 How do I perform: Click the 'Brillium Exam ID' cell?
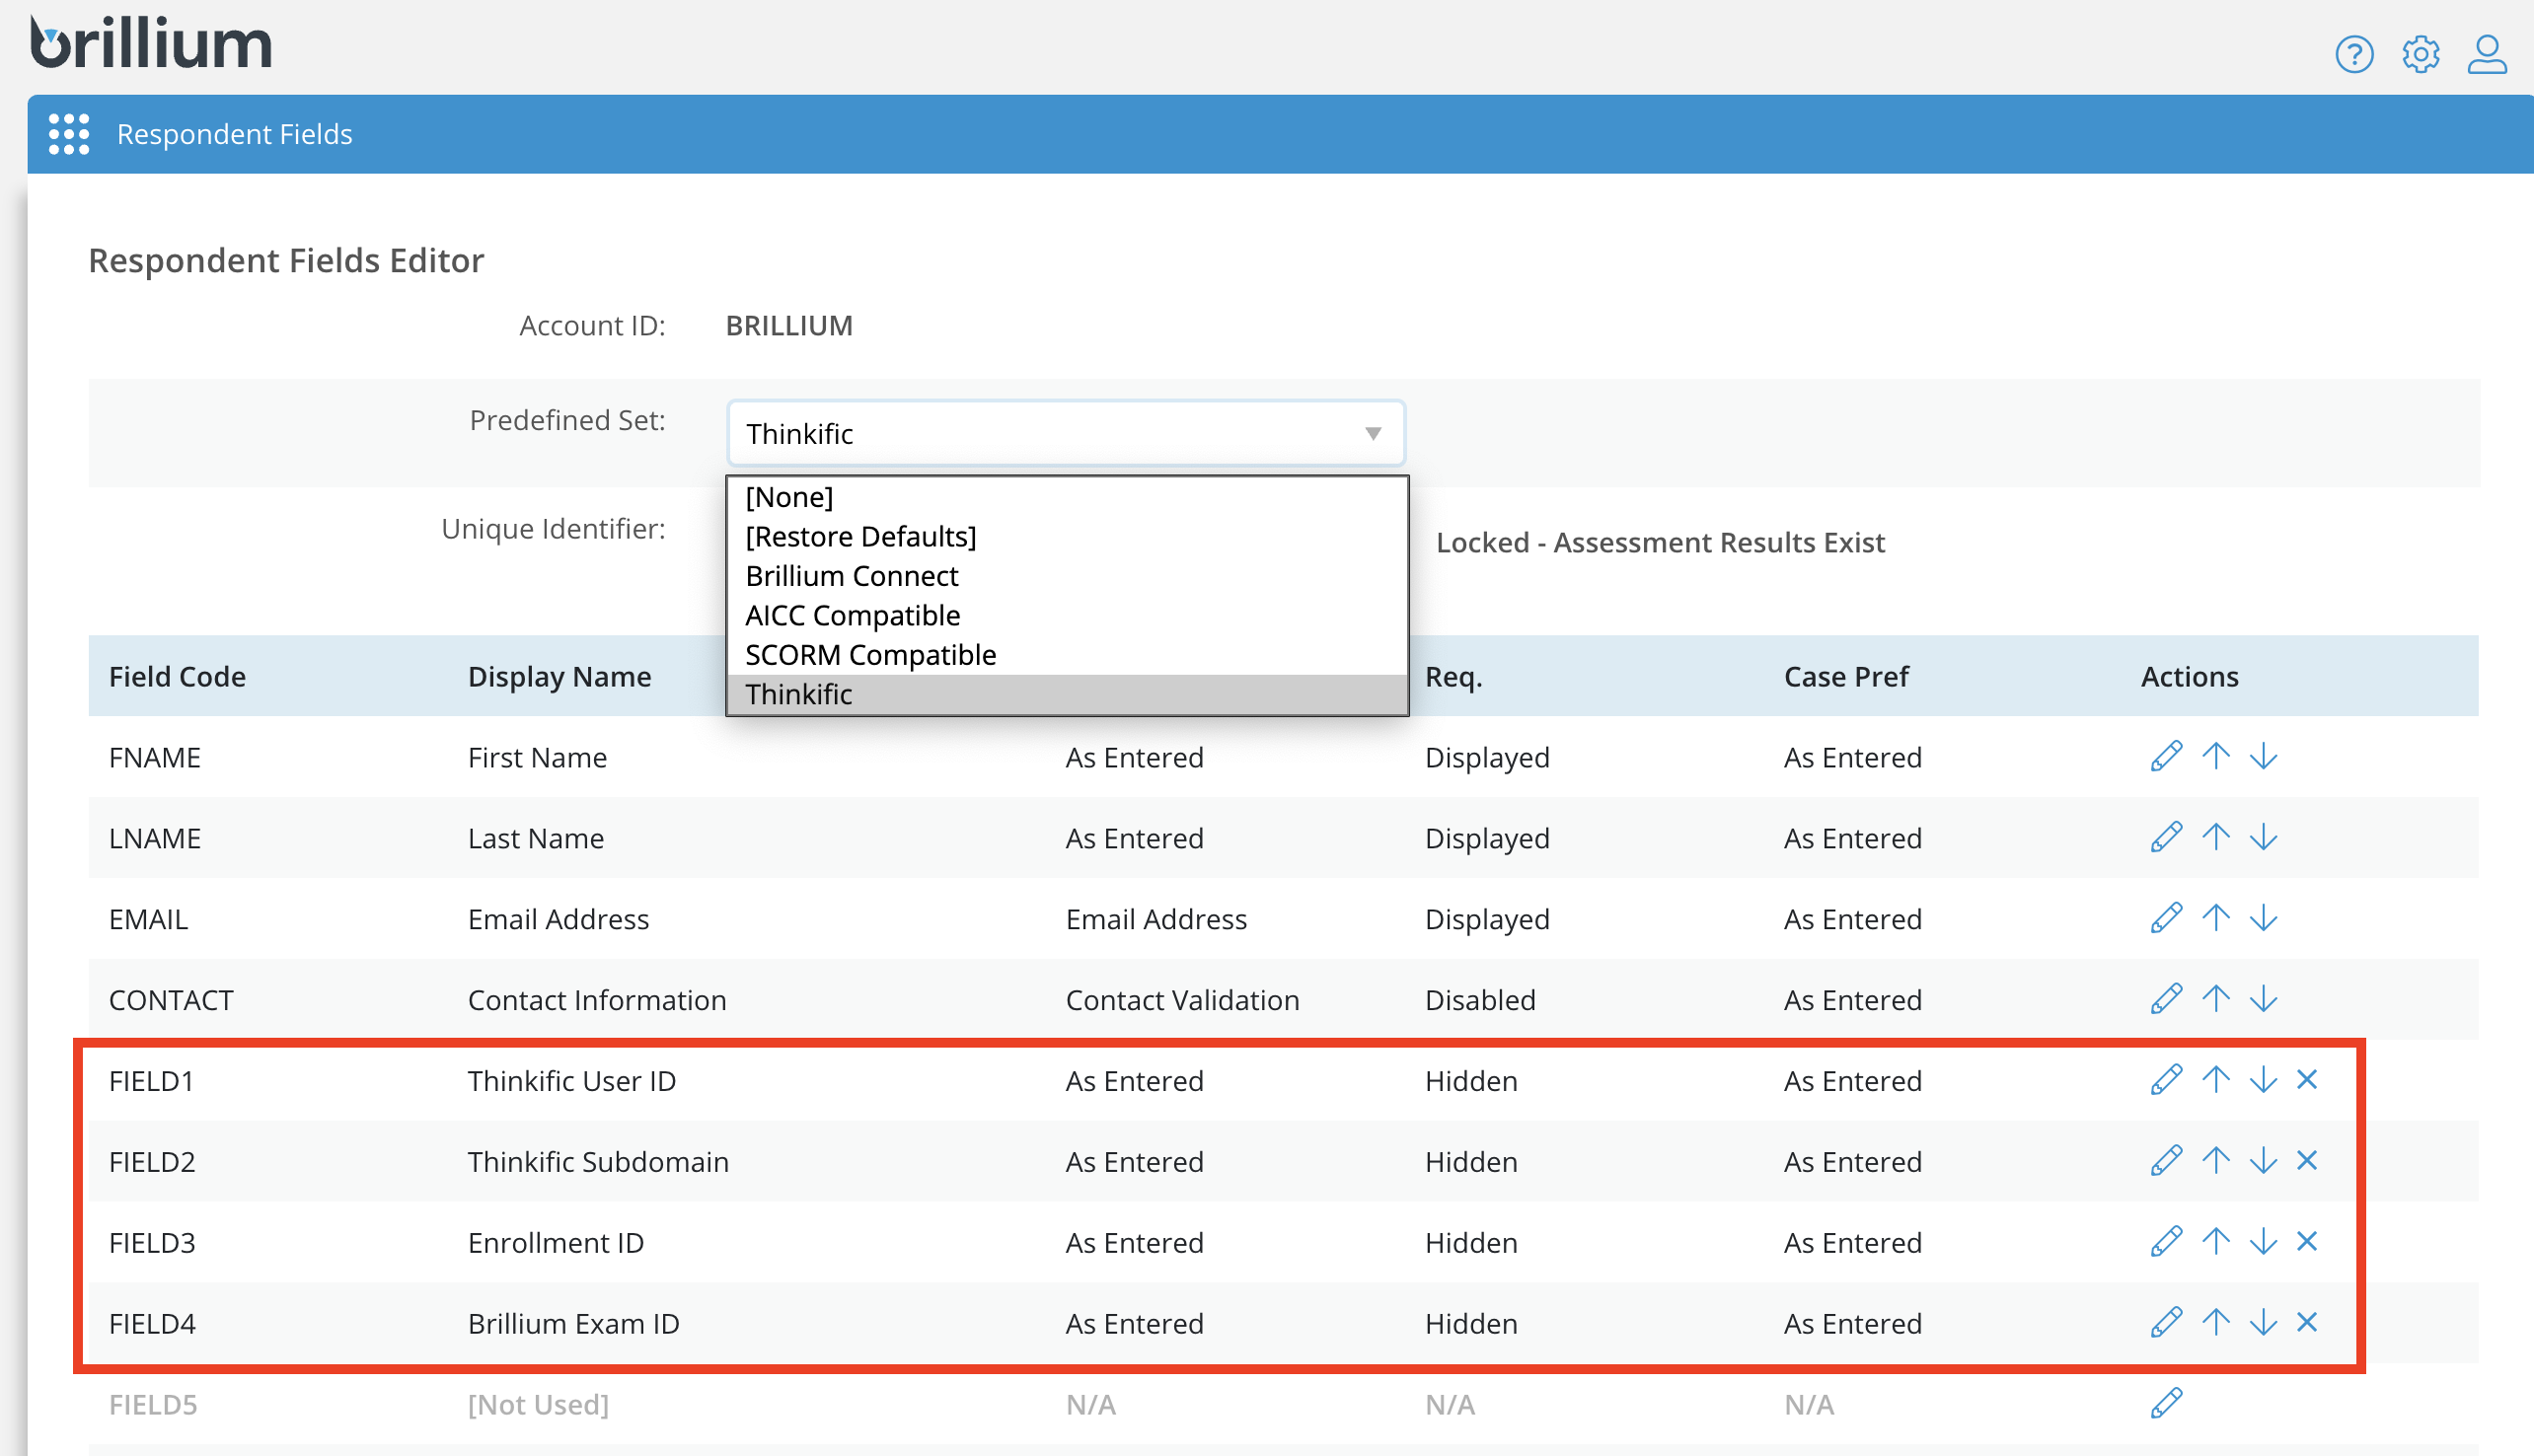coord(573,1324)
